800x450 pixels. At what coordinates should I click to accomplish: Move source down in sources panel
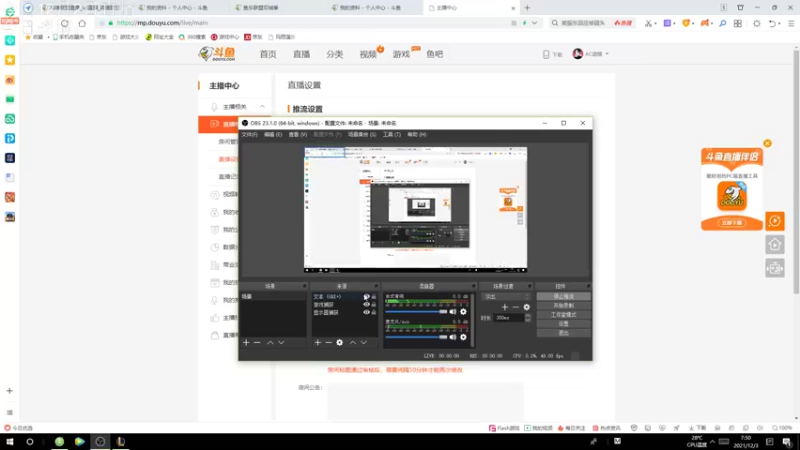click(x=364, y=342)
